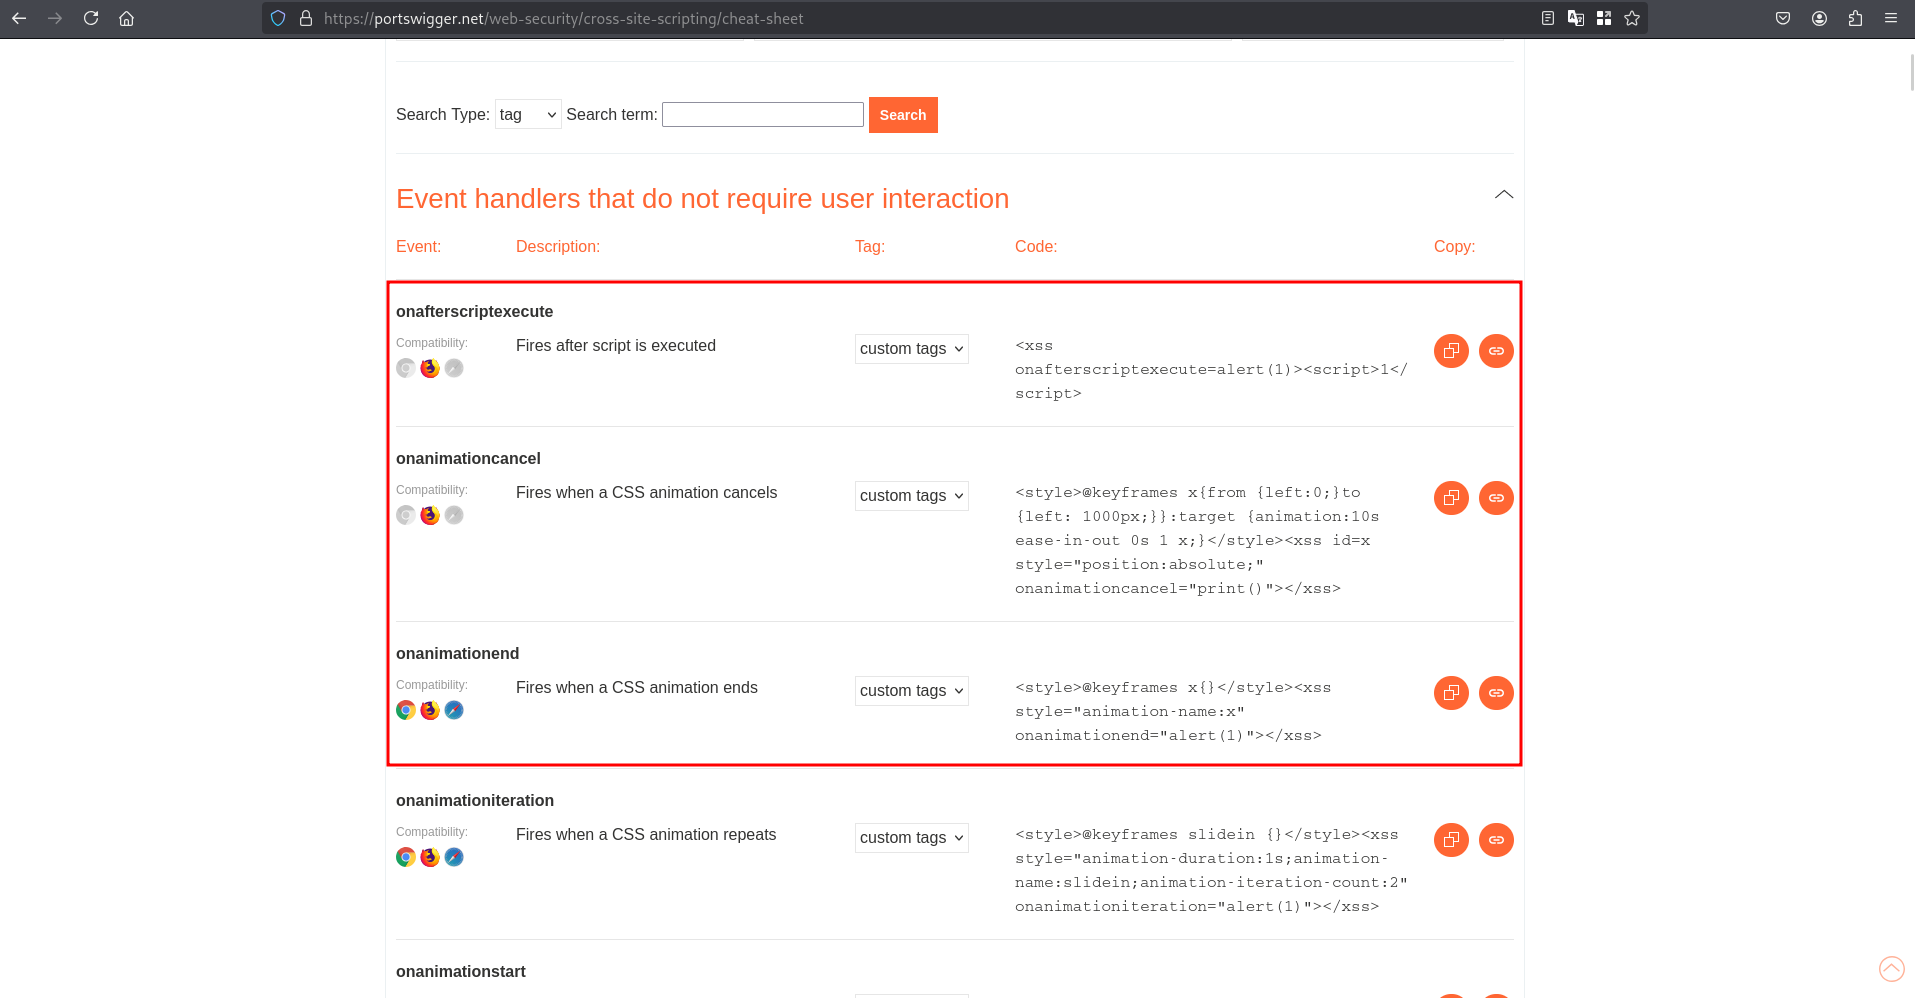Click the forward navigation arrow

point(55,18)
